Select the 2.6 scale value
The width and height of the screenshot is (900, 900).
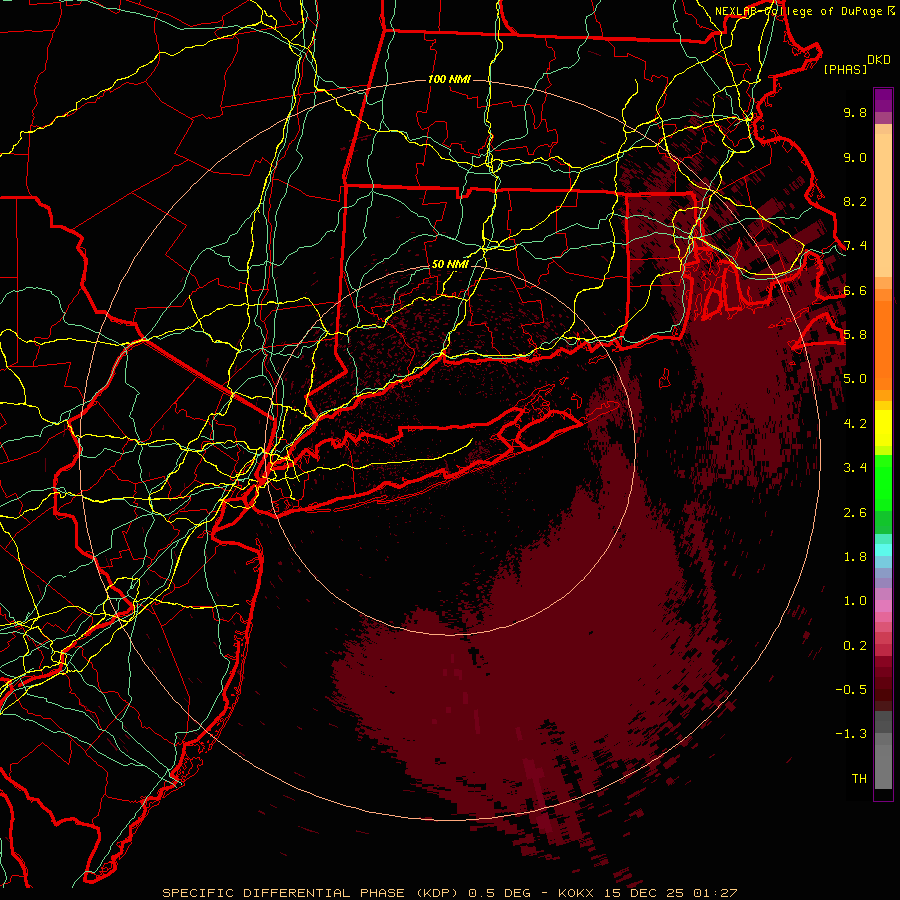[855, 512]
